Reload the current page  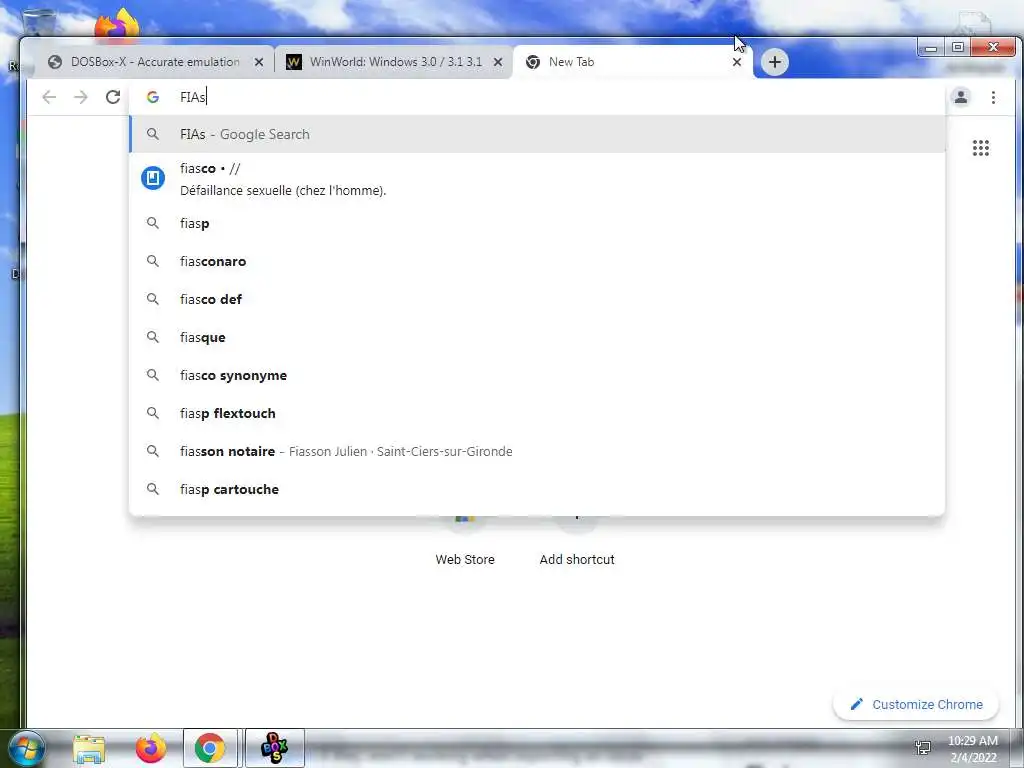tap(113, 97)
